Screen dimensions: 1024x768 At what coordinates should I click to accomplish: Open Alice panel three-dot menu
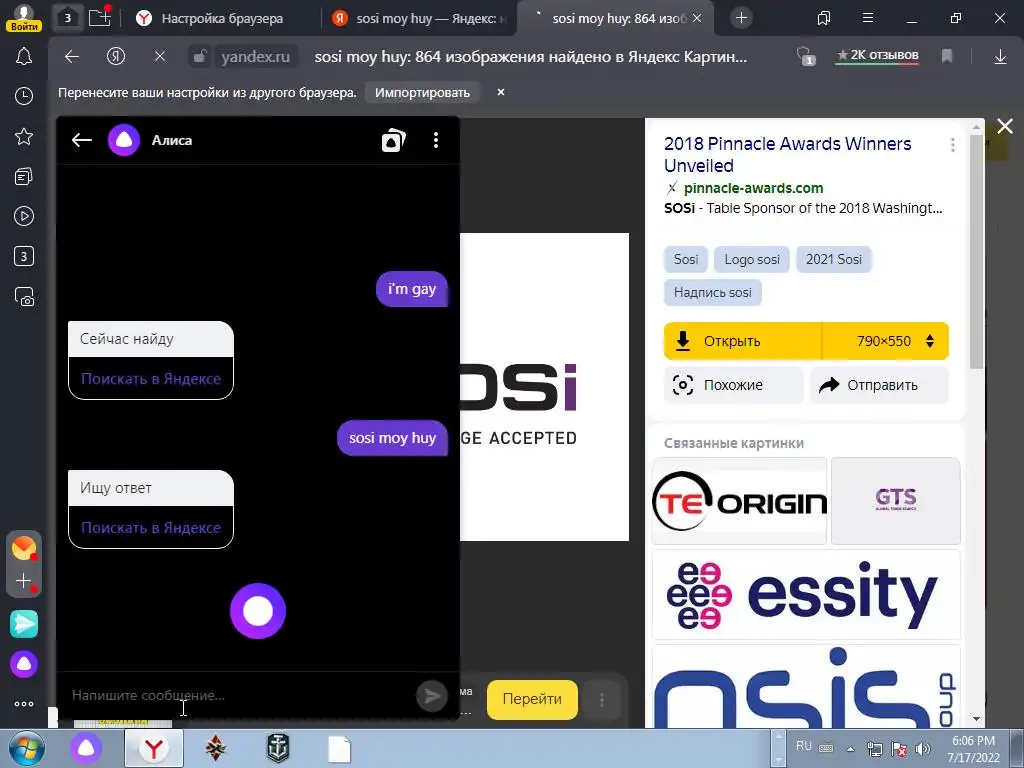(436, 140)
